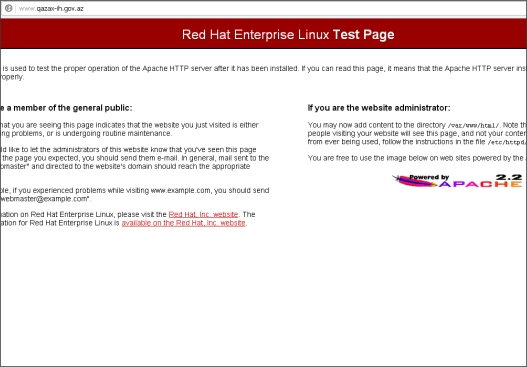The width and height of the screenshot is (527, 367).
Task: Follow "available on the Red Hat, Inc. website" link
Action: coord(184,223)
